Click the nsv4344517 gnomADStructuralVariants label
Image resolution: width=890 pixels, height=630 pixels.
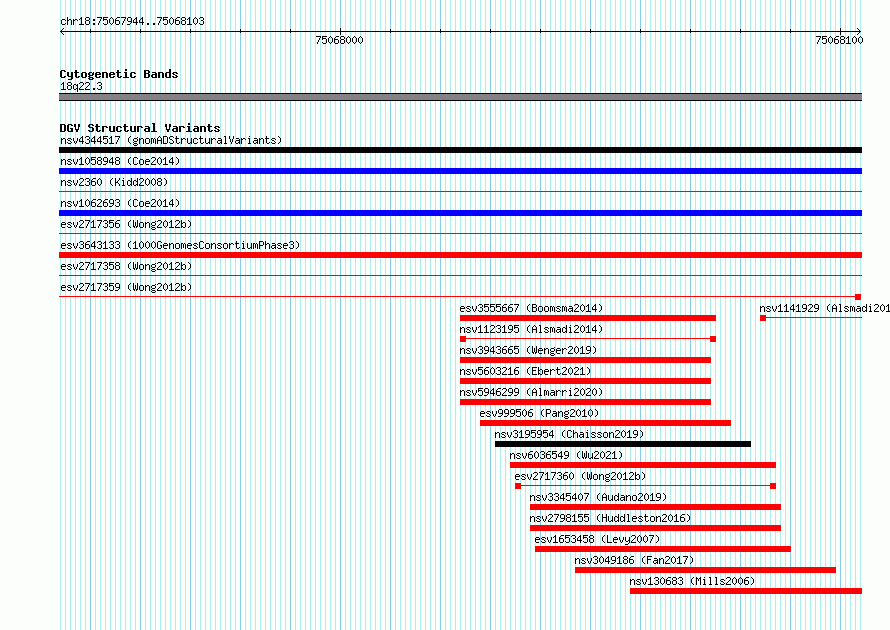point(171,140)
